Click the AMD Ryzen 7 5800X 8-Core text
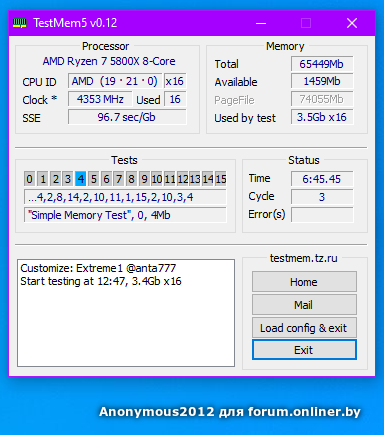 coord(109,61)
